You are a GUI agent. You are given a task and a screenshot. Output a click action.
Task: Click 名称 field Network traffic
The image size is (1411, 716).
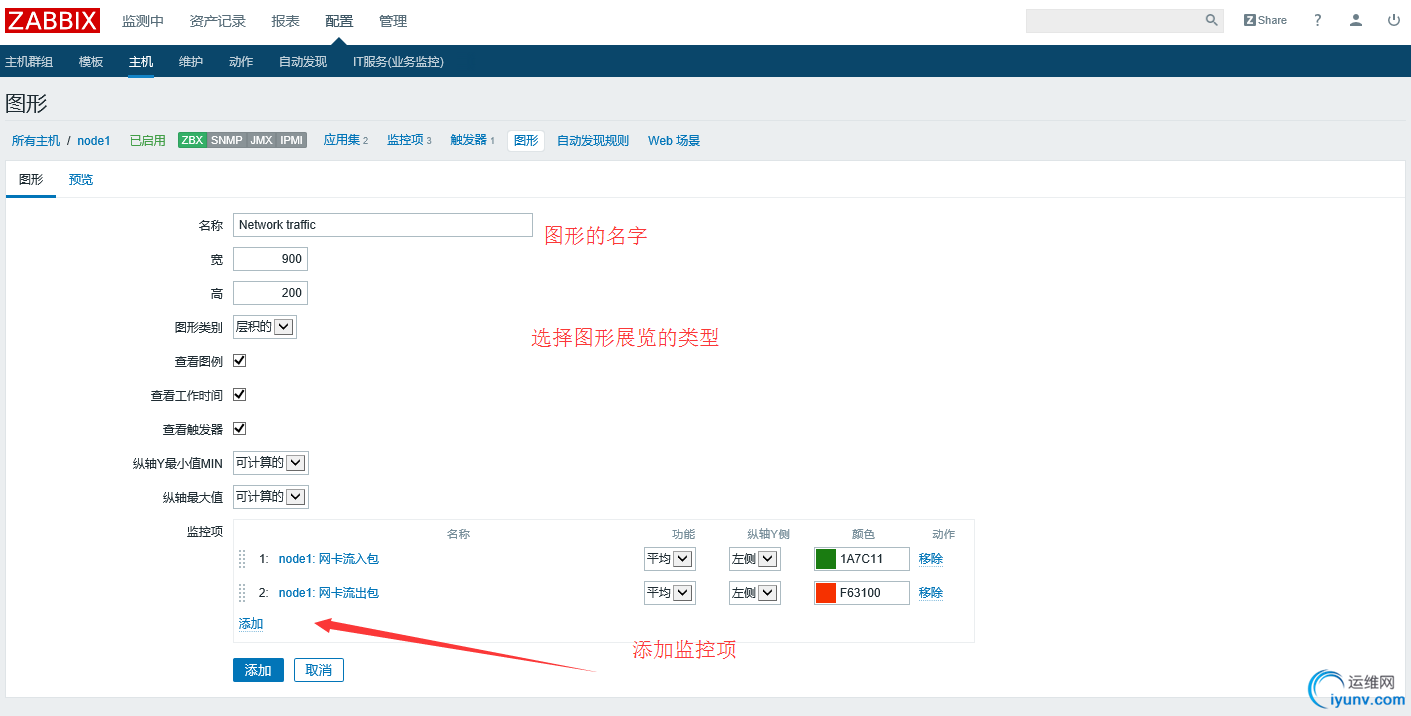coord(383,225)
